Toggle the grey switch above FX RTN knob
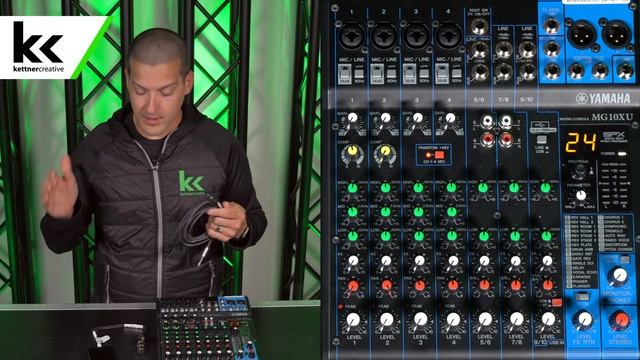This screenshot has width=640, height=360. tap(581, 297)
